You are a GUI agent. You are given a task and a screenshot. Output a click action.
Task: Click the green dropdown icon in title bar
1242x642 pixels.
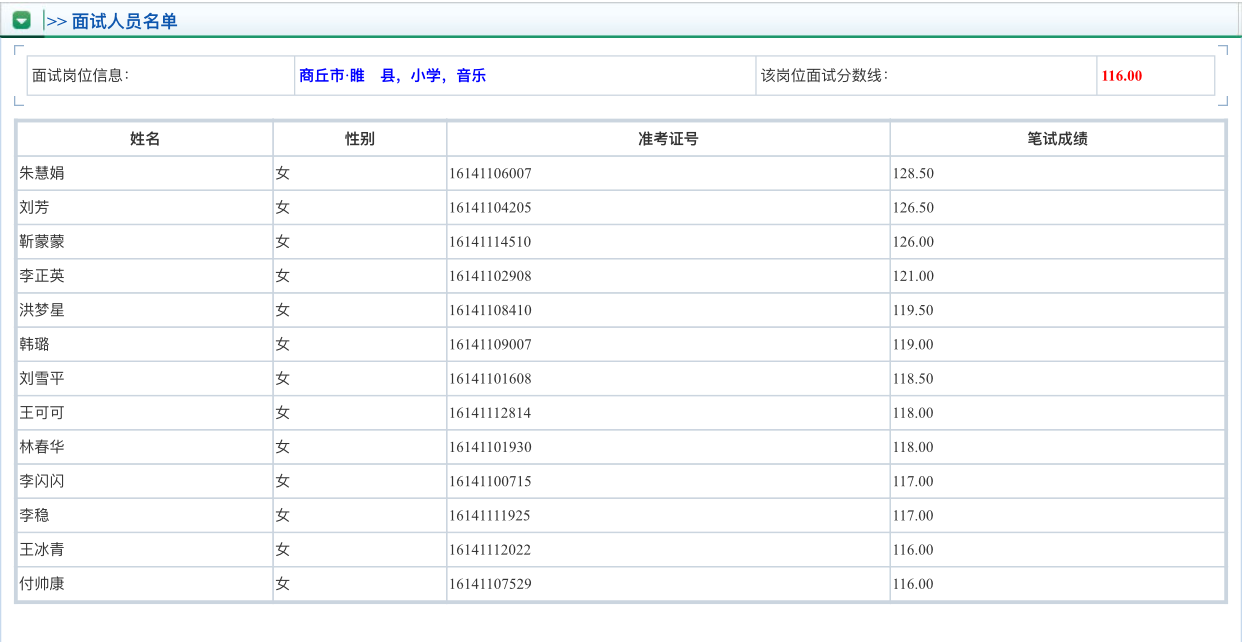click(22, 20)
